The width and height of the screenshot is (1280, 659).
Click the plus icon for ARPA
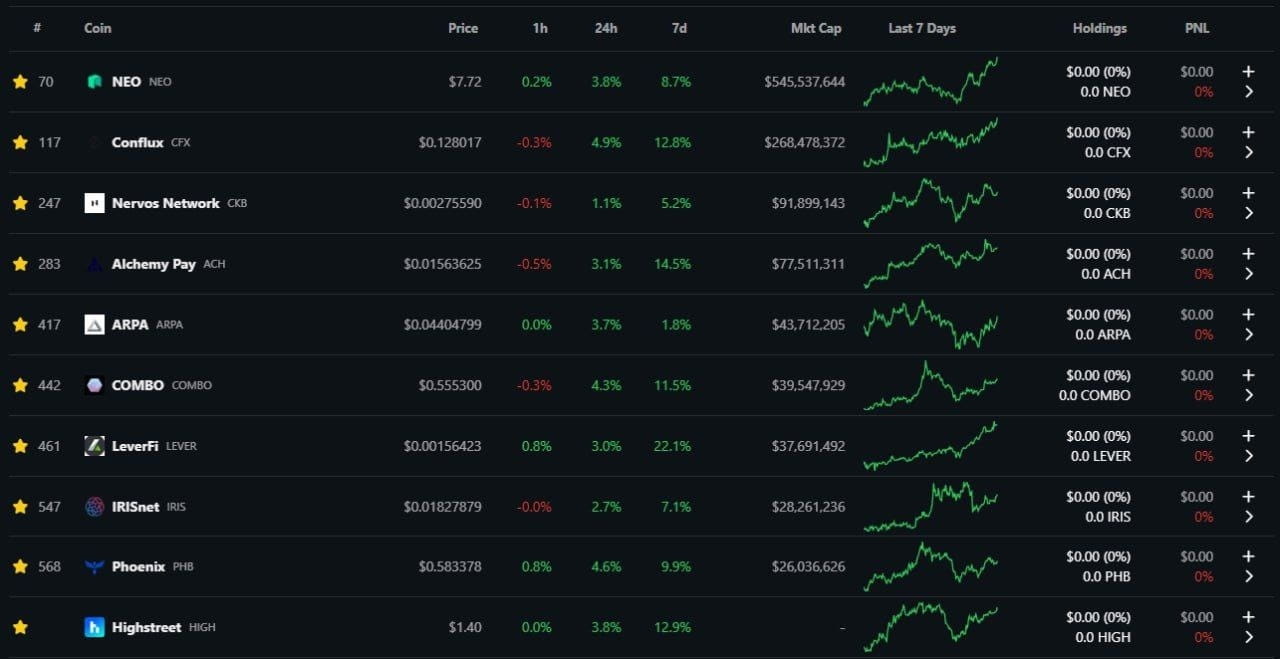[x=1248, y=315]
